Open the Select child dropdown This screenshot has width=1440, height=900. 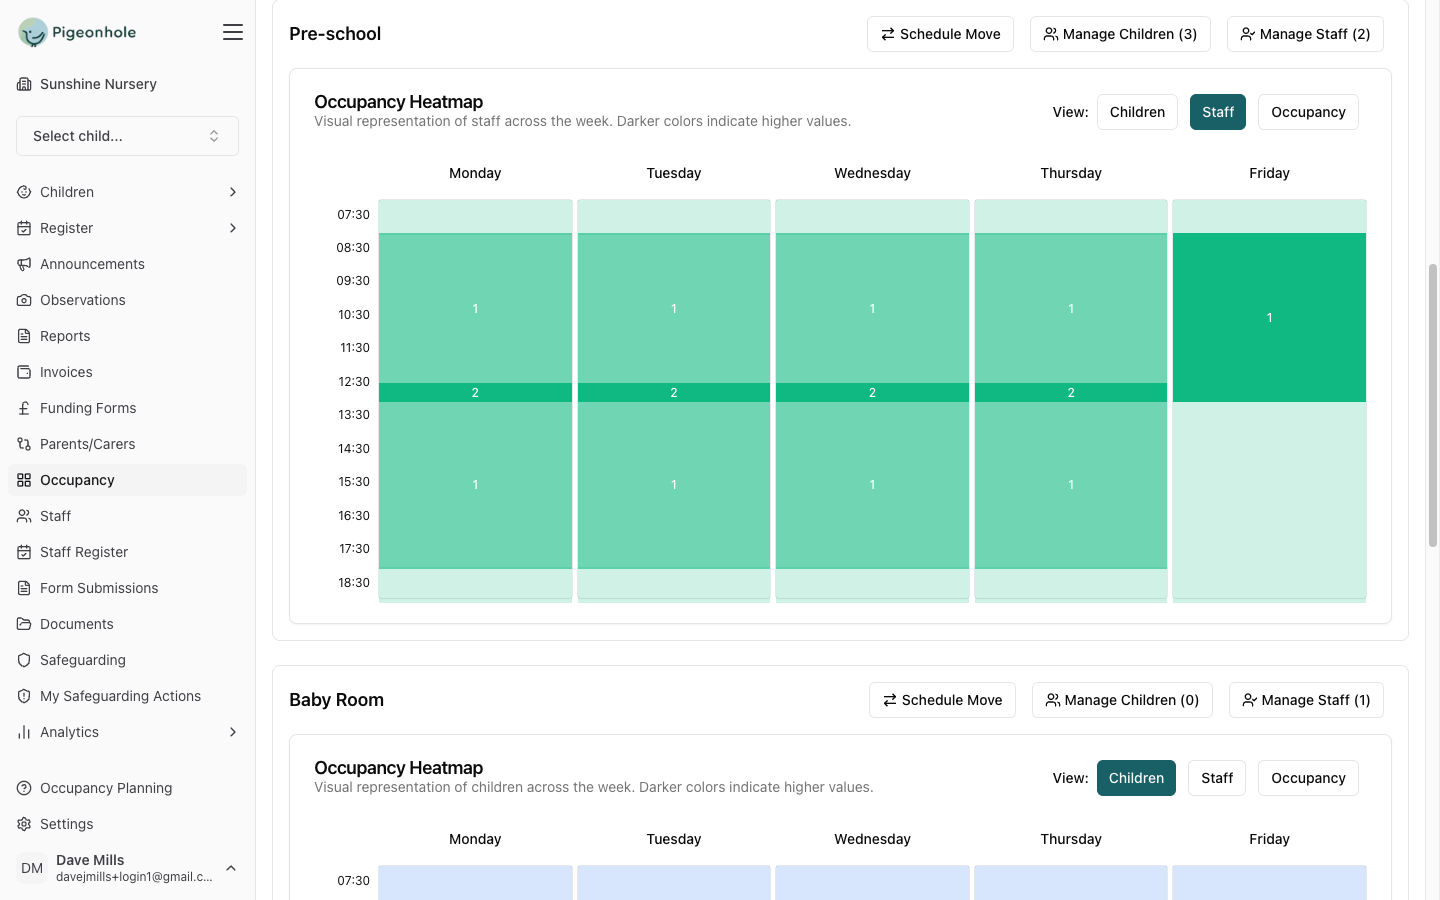pos(127,136)
